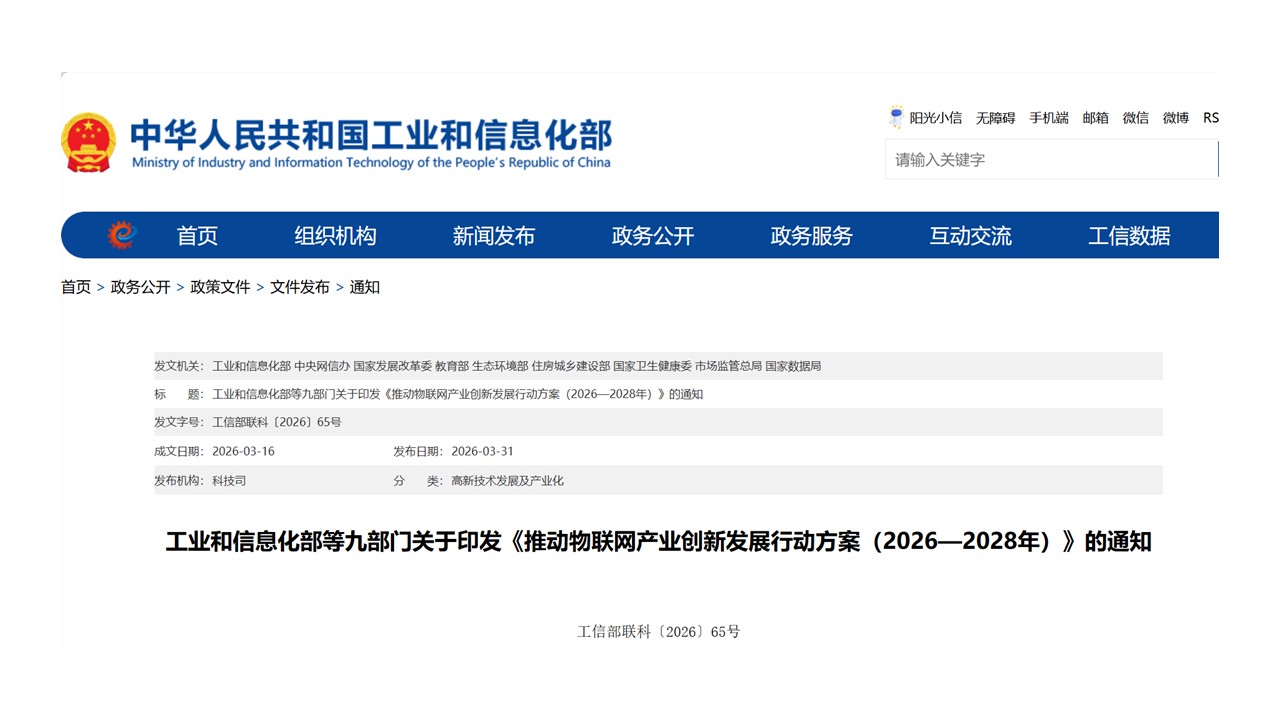Click the gear icon in navigation bar
Viewport: 1280px width, 720px height.
(x=121, y=236)
